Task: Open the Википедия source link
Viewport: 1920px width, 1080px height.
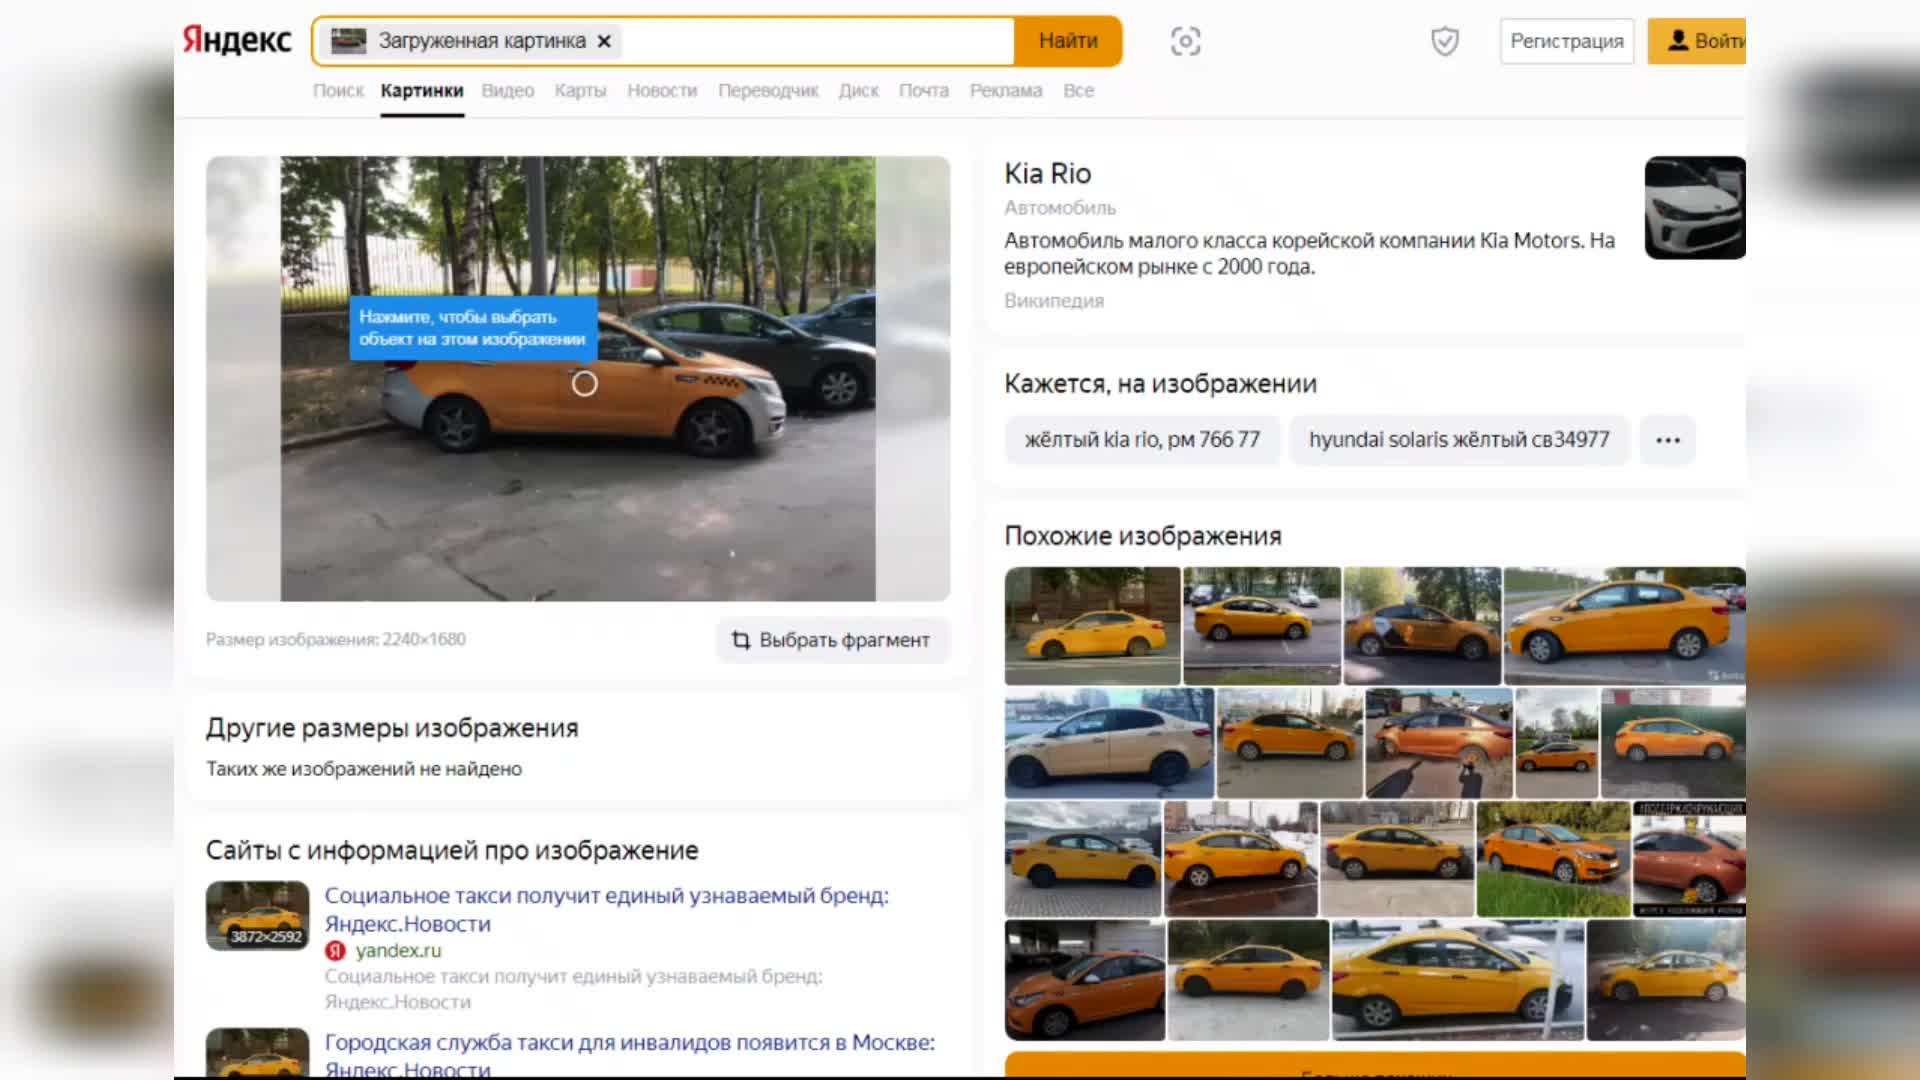Action: pyautogui.click(x=1054, y=301)
